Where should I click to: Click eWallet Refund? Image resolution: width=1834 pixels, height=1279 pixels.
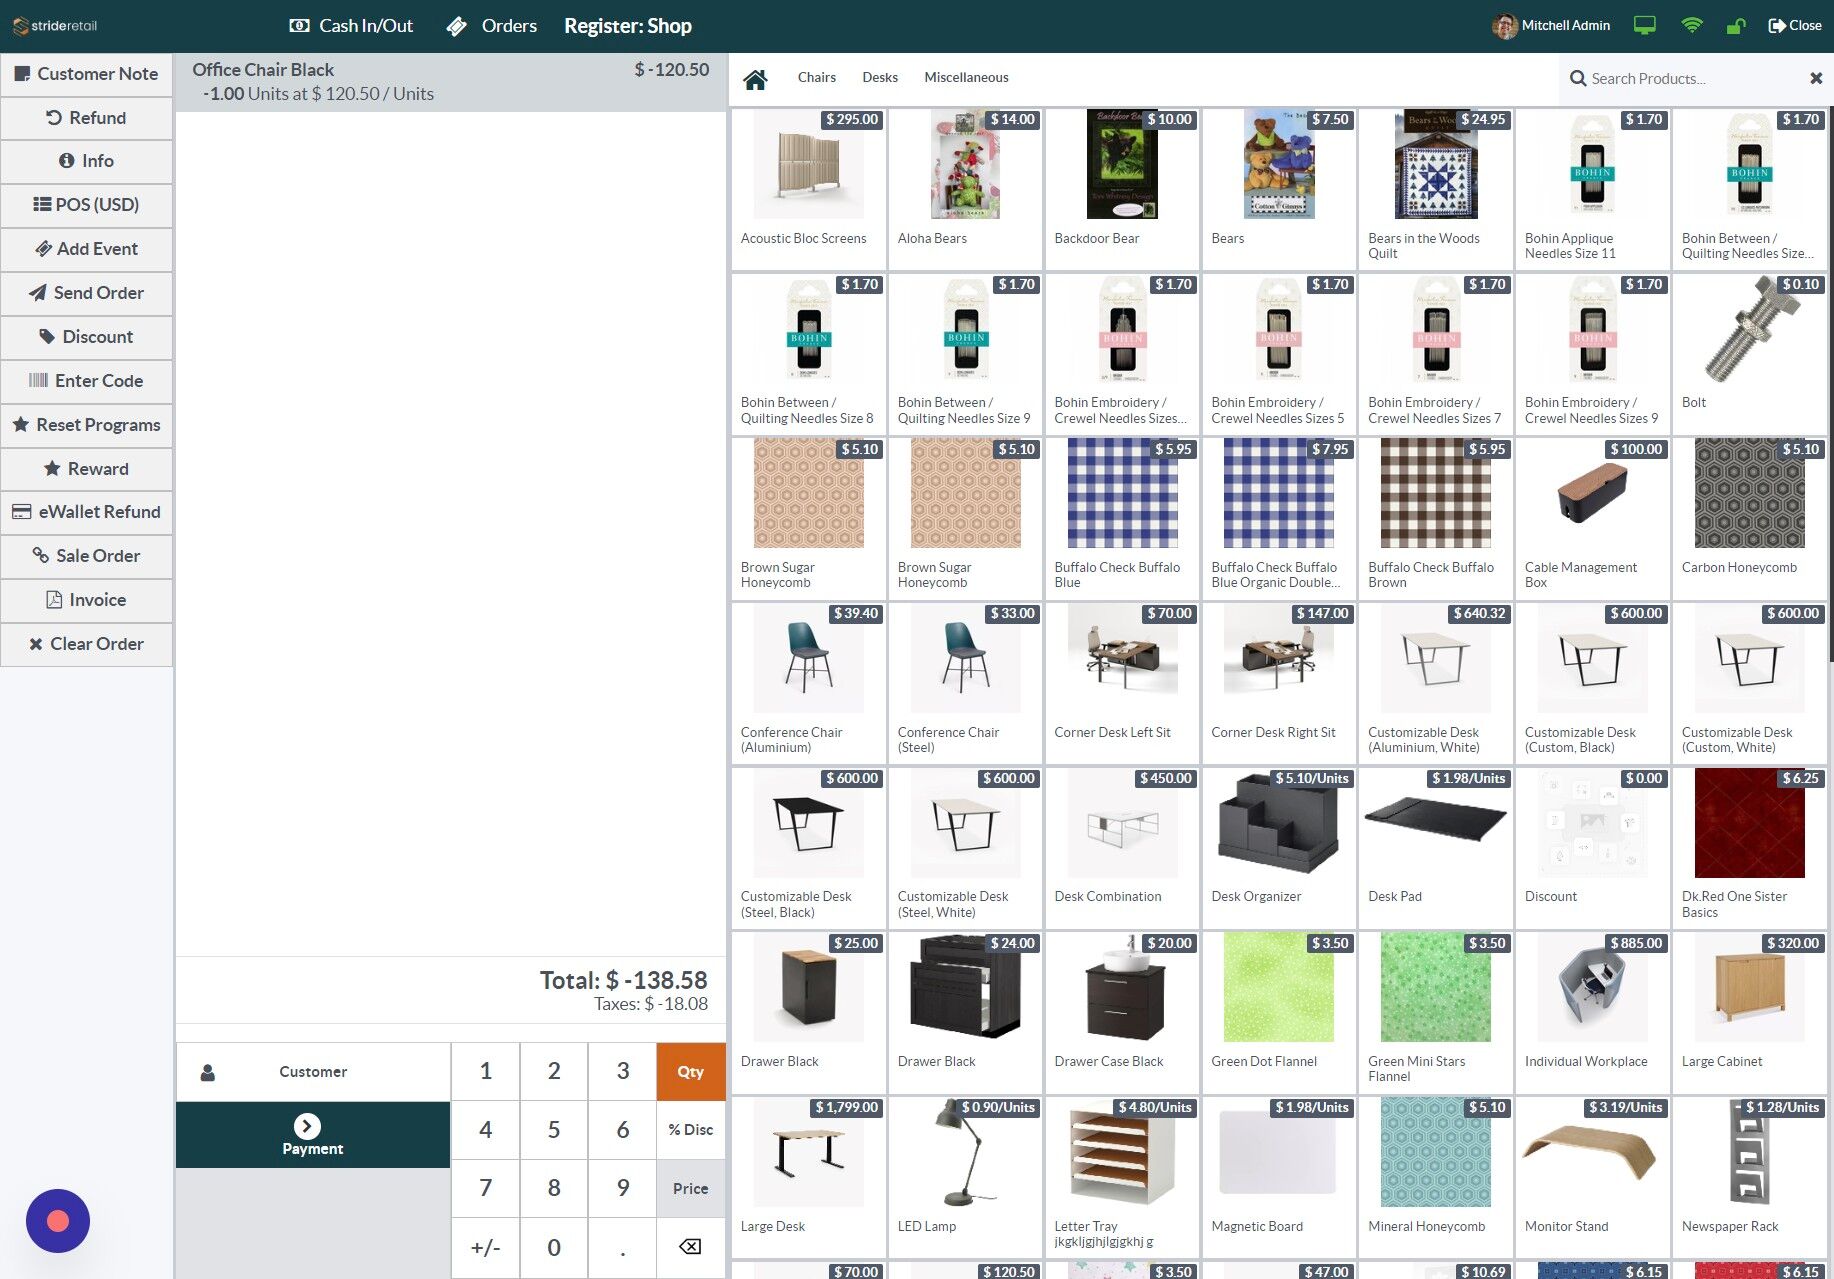[87, 512]
